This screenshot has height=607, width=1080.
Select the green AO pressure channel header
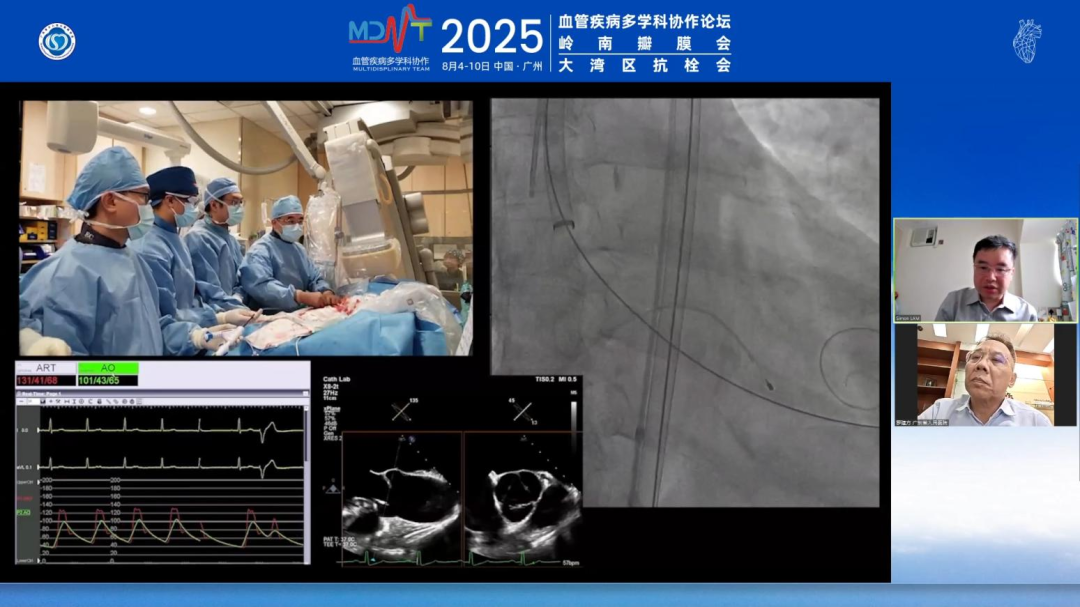(108, 368)
